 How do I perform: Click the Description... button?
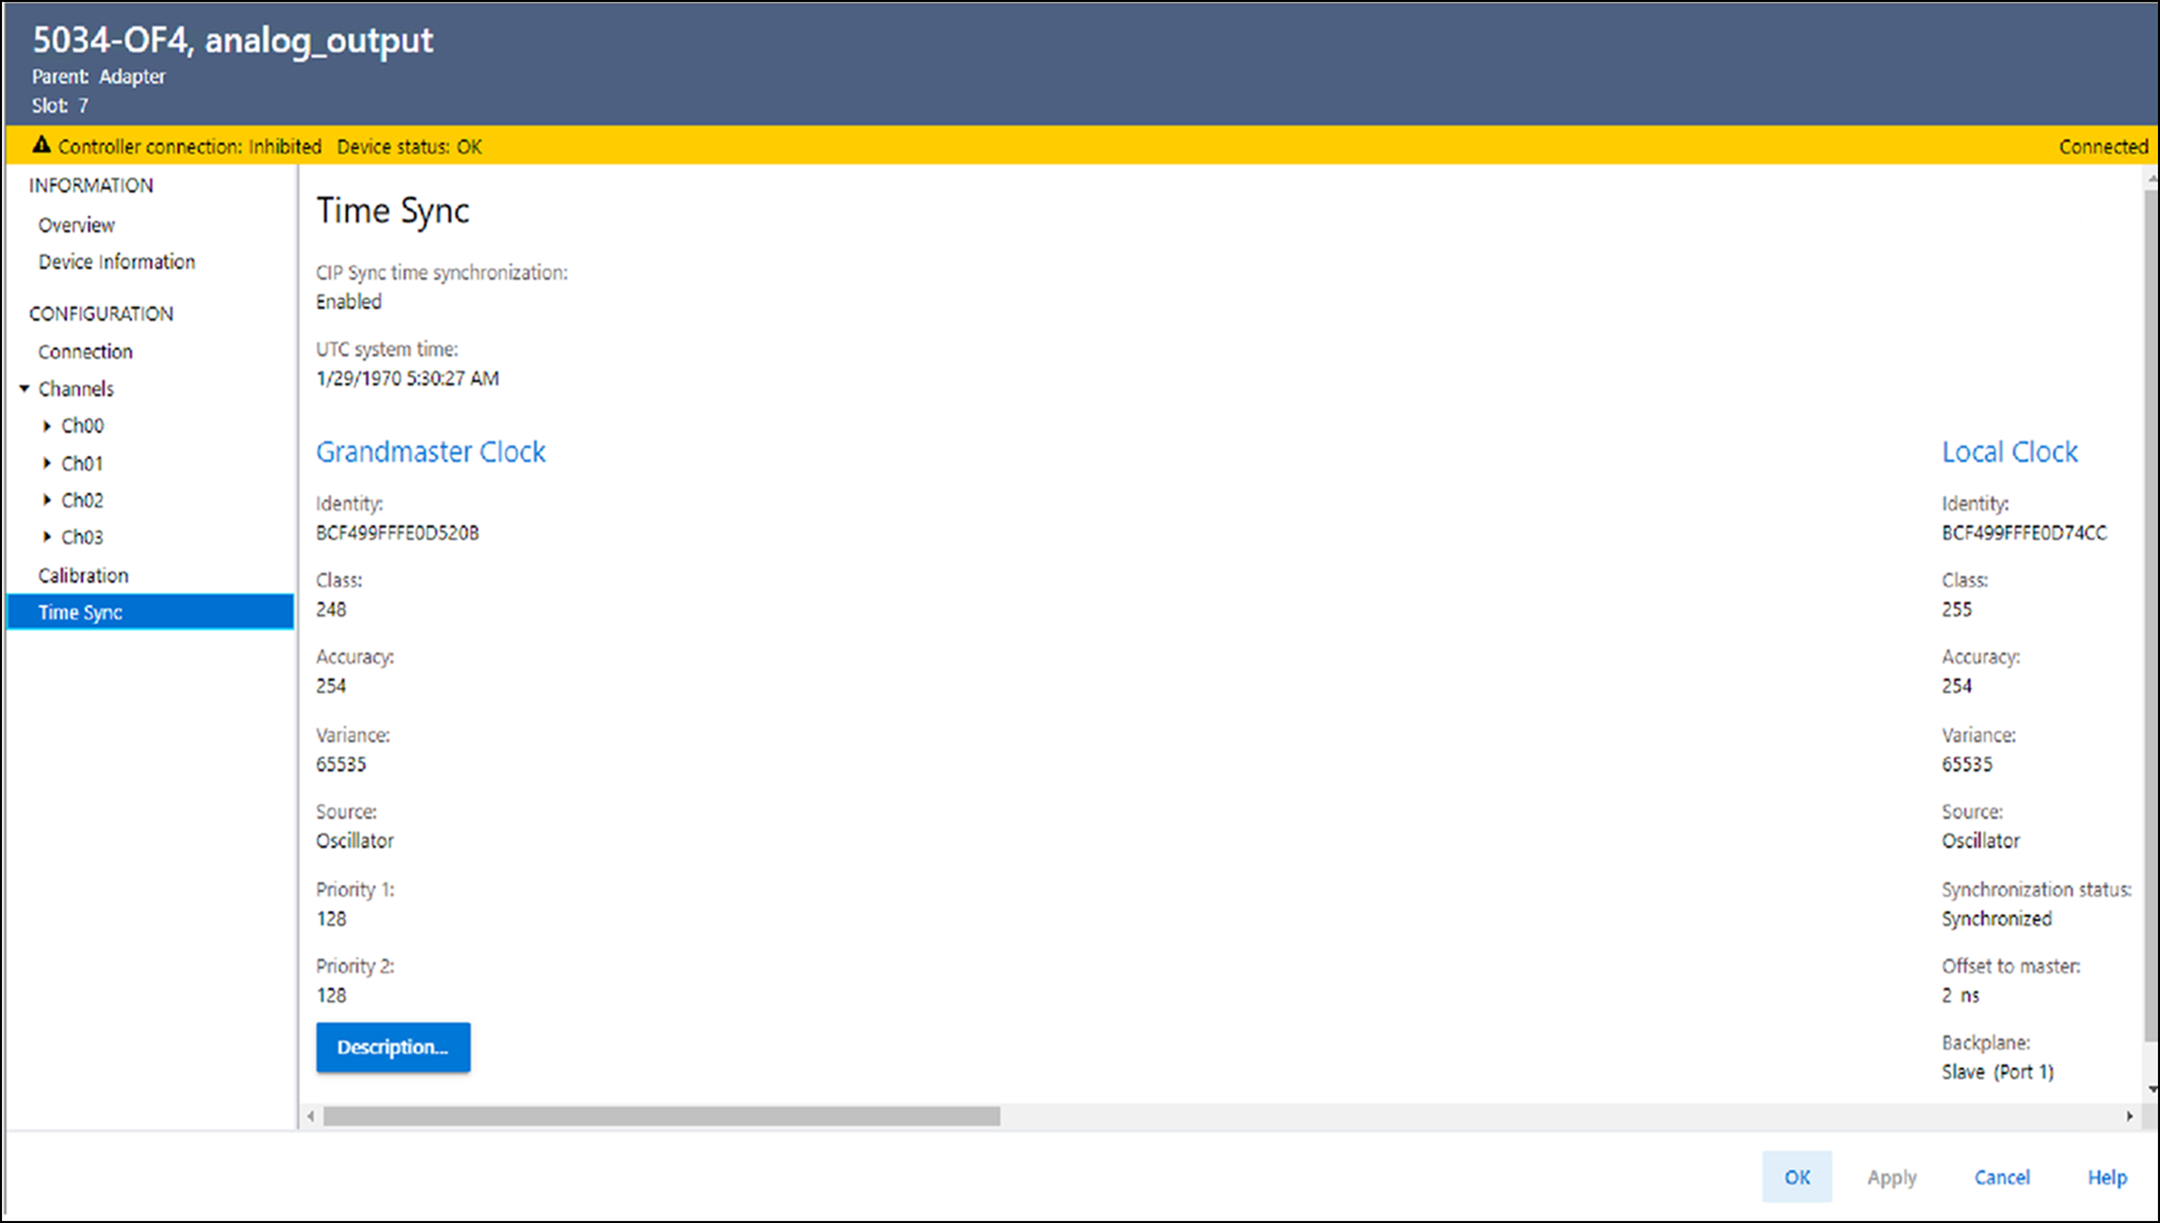393,1047
